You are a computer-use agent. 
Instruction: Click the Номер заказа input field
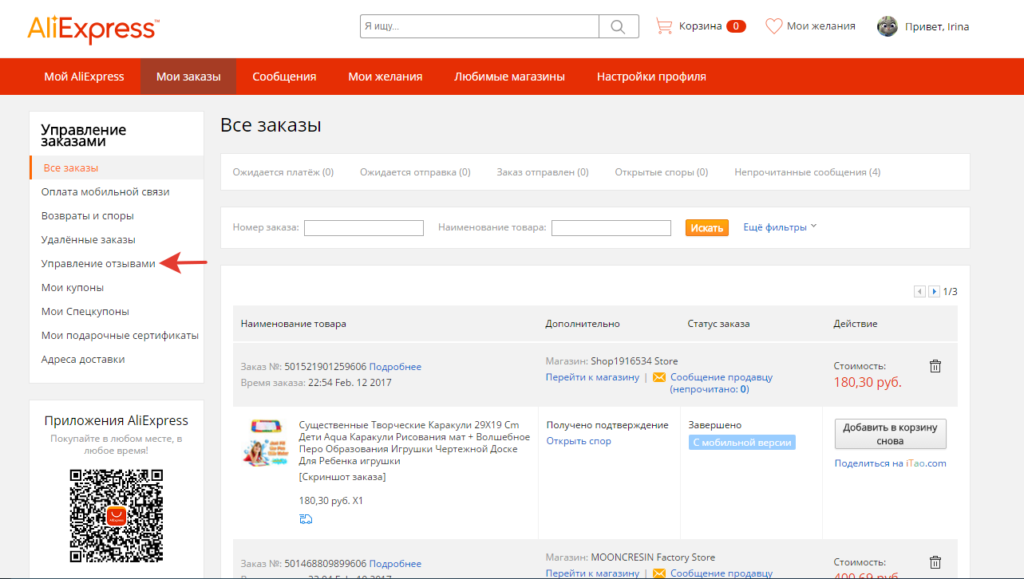coord(364,228)
